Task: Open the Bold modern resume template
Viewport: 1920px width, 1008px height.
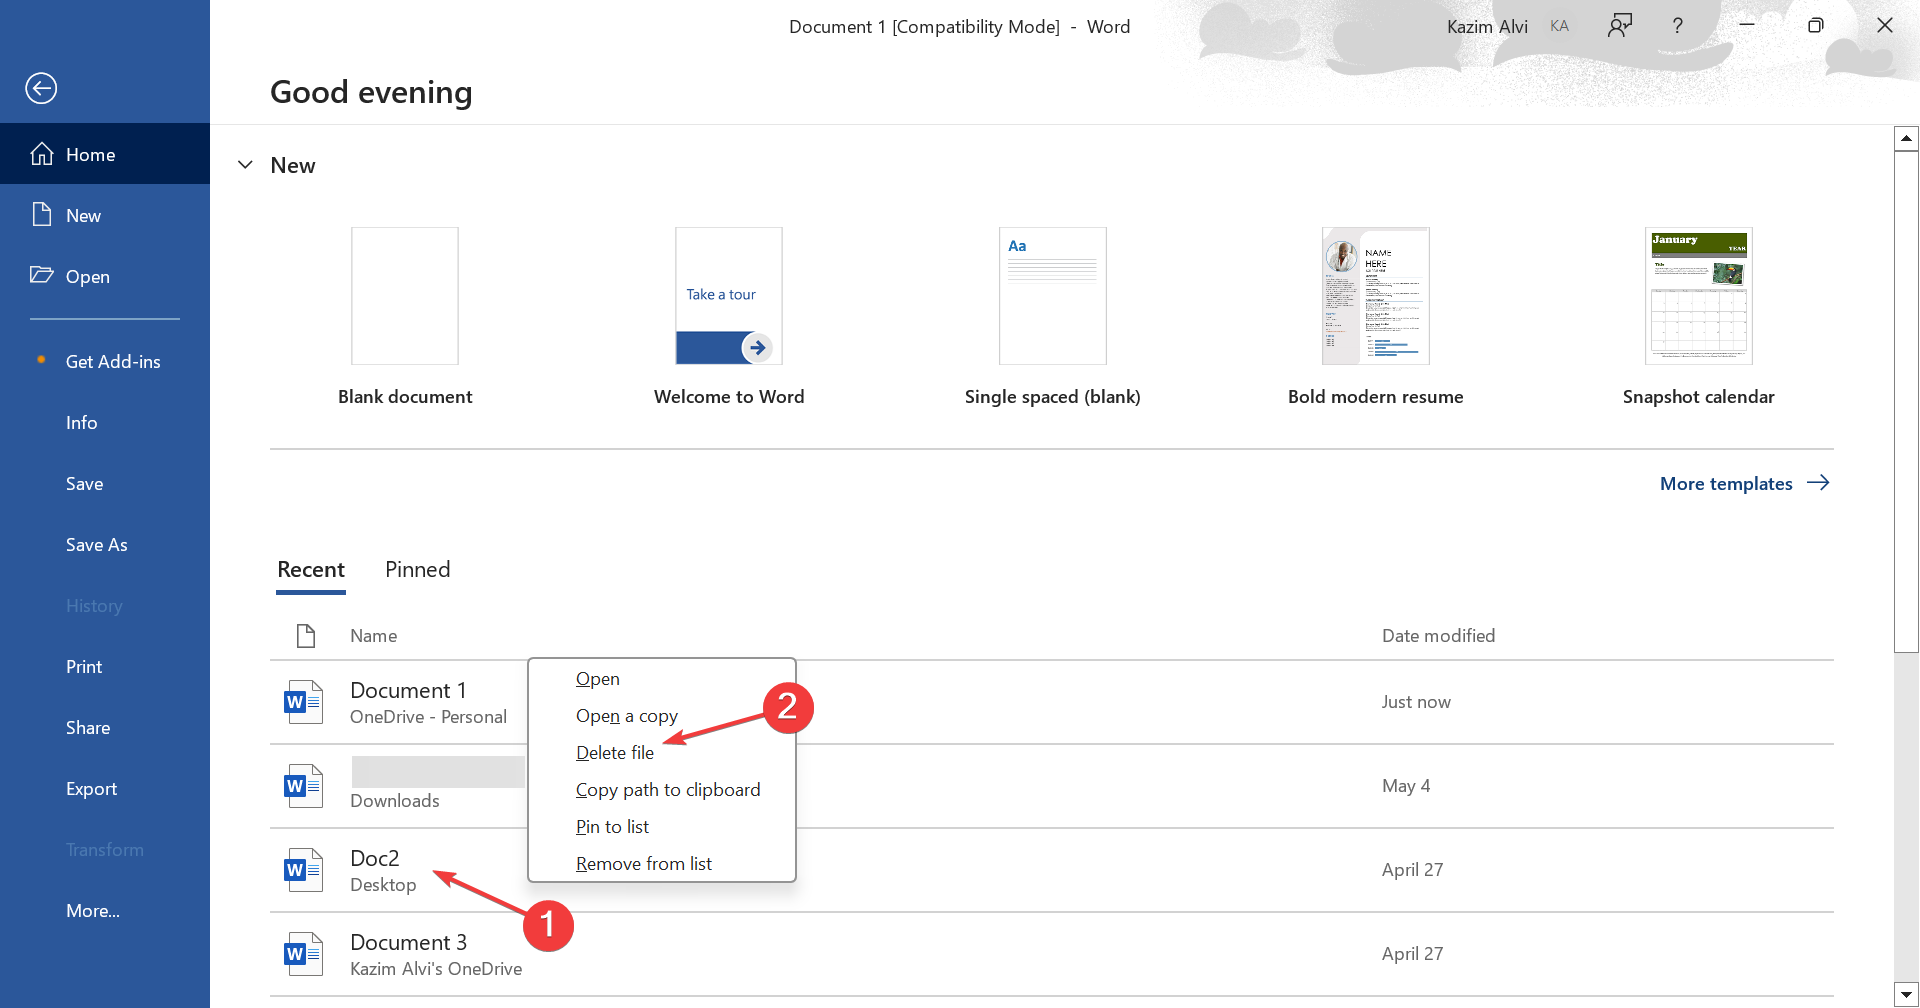Action: pos(1375,295)
